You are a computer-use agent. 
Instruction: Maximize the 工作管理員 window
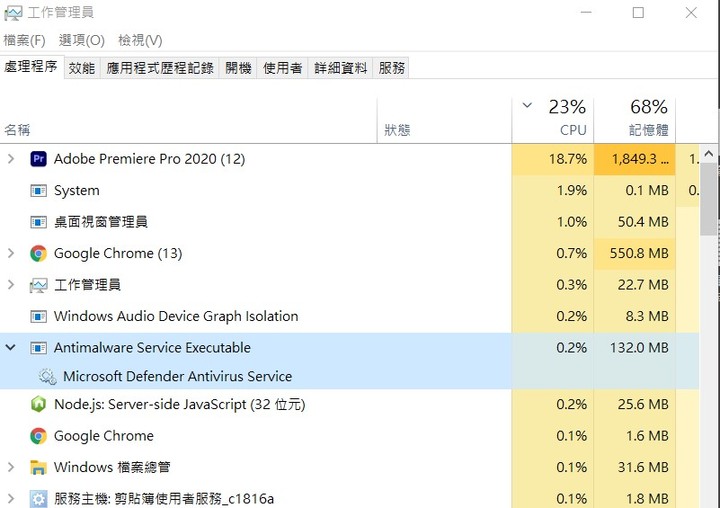coord(638,12)
